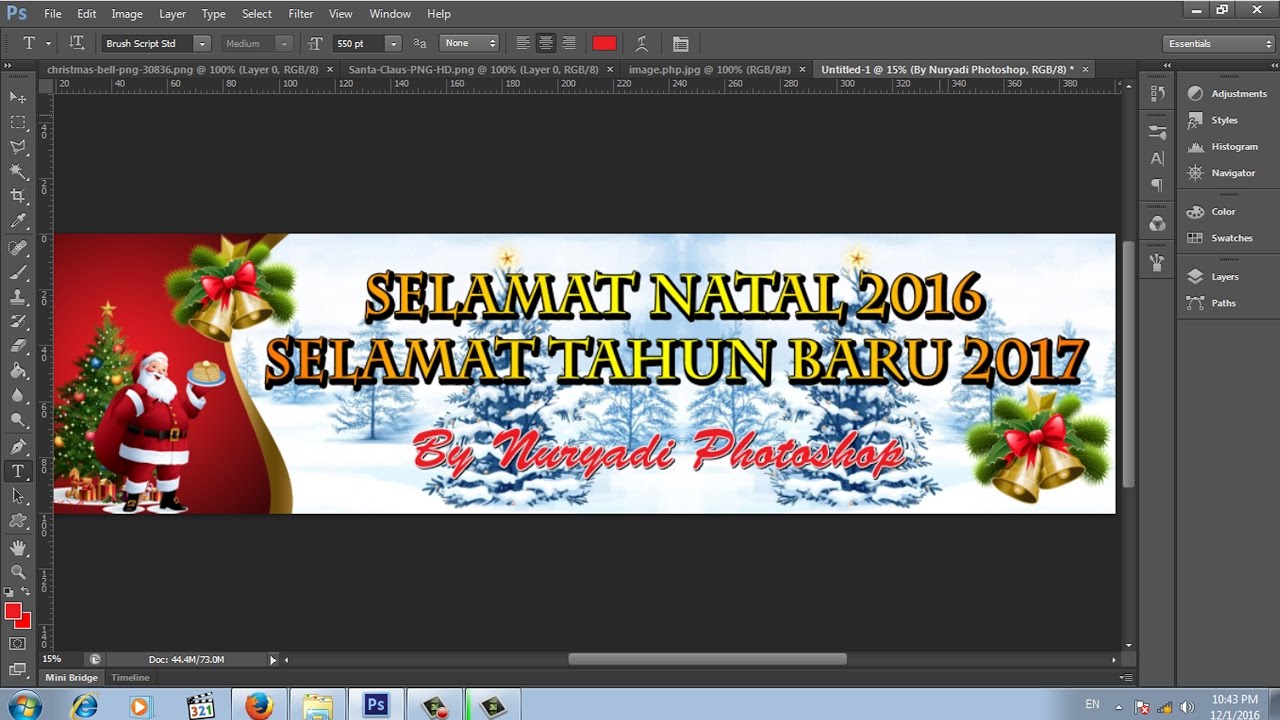Image resolution: width=1280 pixels, height=720 pixels.
Task: Open the anti-aliasing method dropdown
Action: [x=470, y=43]
